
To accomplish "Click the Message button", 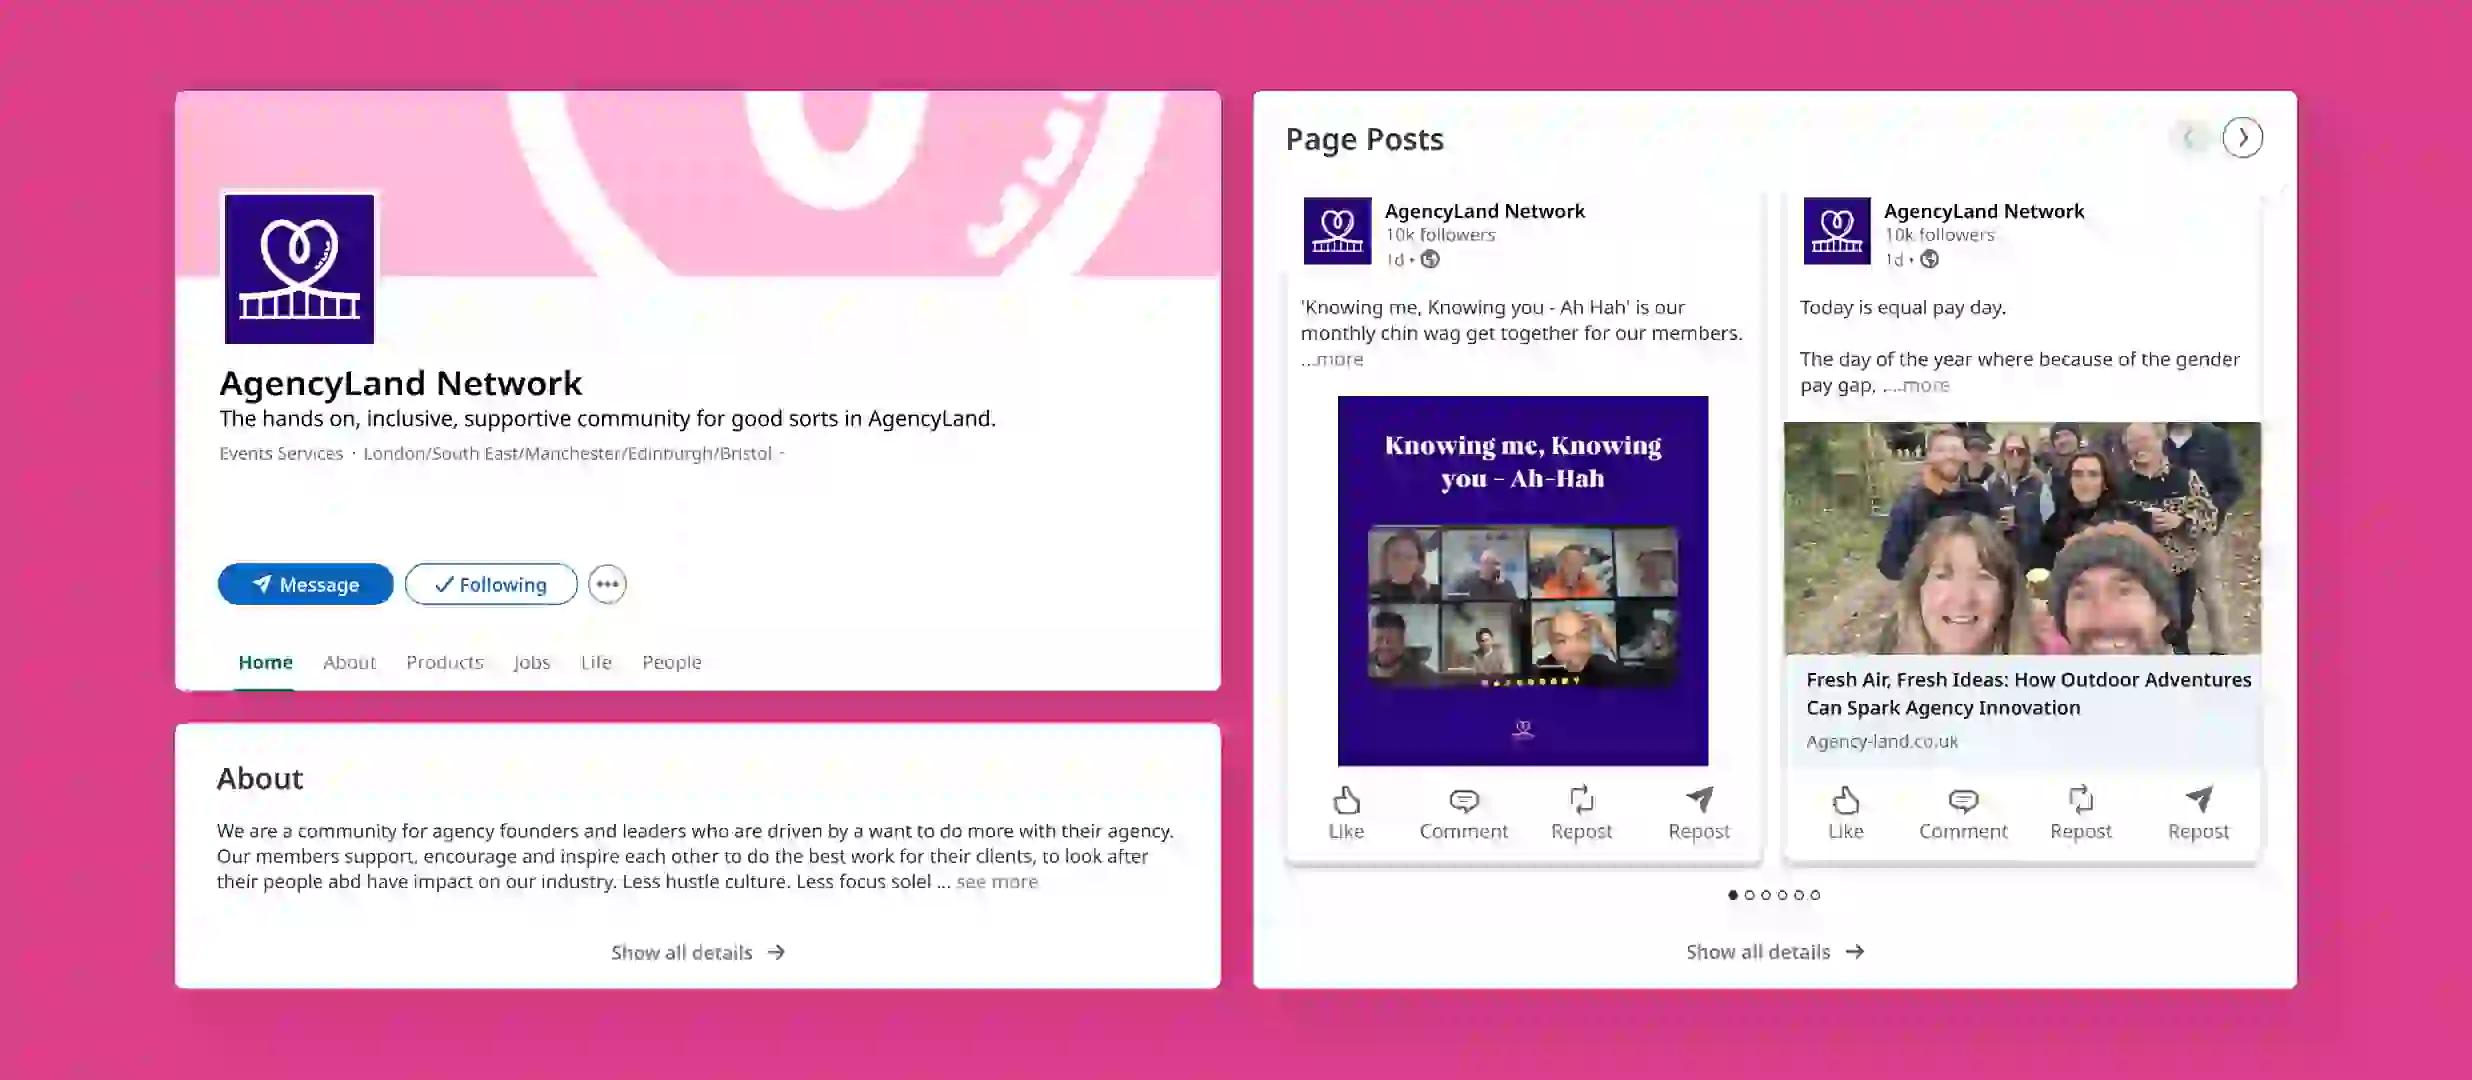I will coord(305,584).
